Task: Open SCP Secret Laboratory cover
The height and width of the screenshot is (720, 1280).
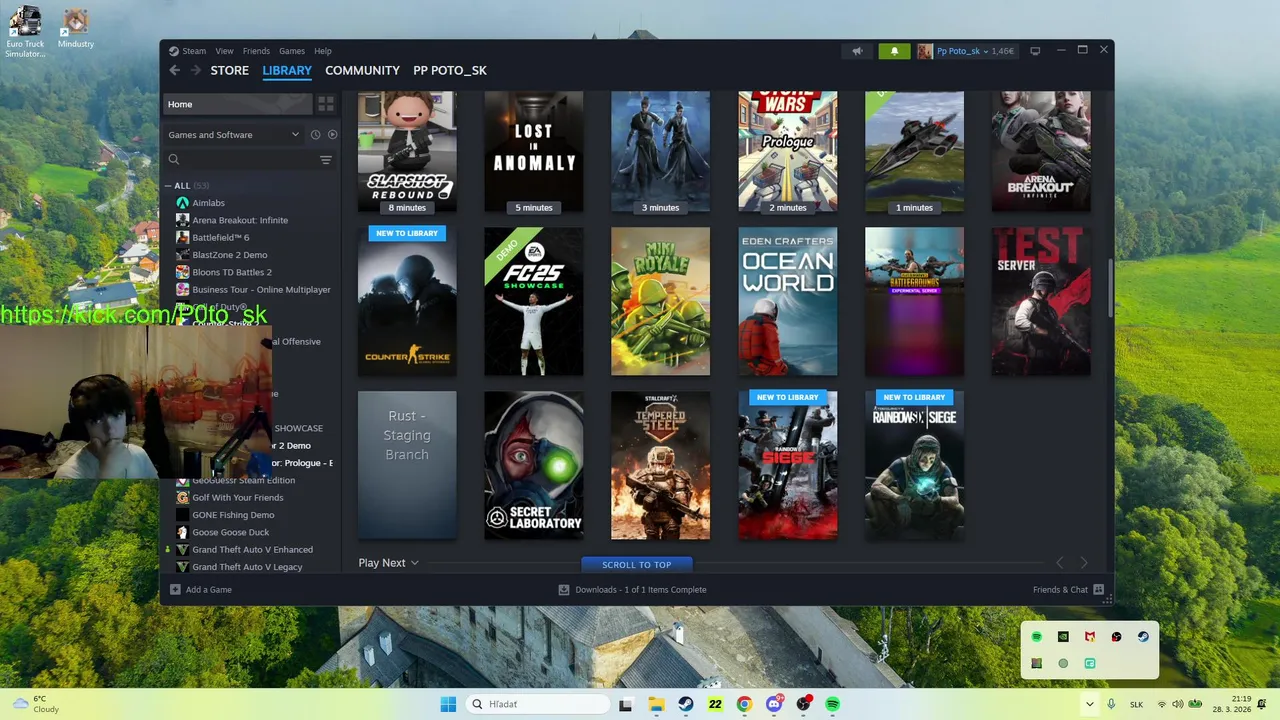Action: [x=534, y=465]
